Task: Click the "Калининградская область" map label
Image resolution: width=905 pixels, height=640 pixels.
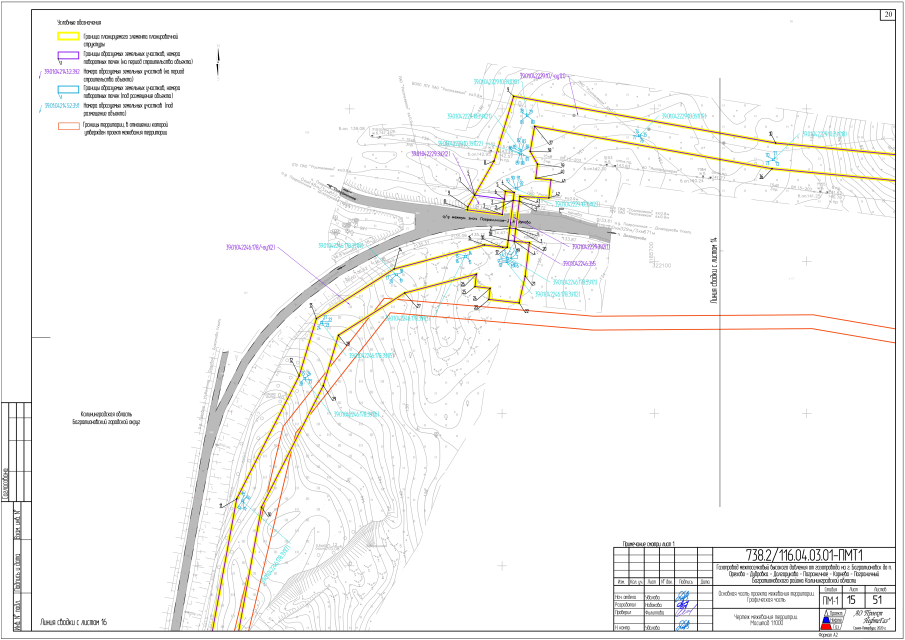Action: (x=108, y=413)
